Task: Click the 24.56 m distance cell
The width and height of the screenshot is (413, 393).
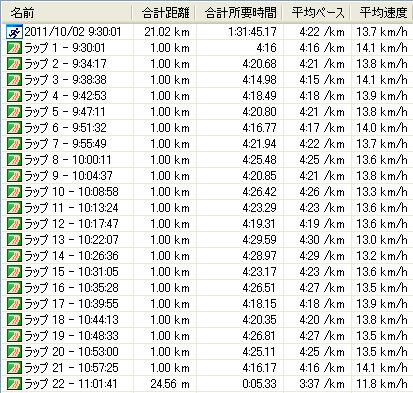Action: point(170,384)
